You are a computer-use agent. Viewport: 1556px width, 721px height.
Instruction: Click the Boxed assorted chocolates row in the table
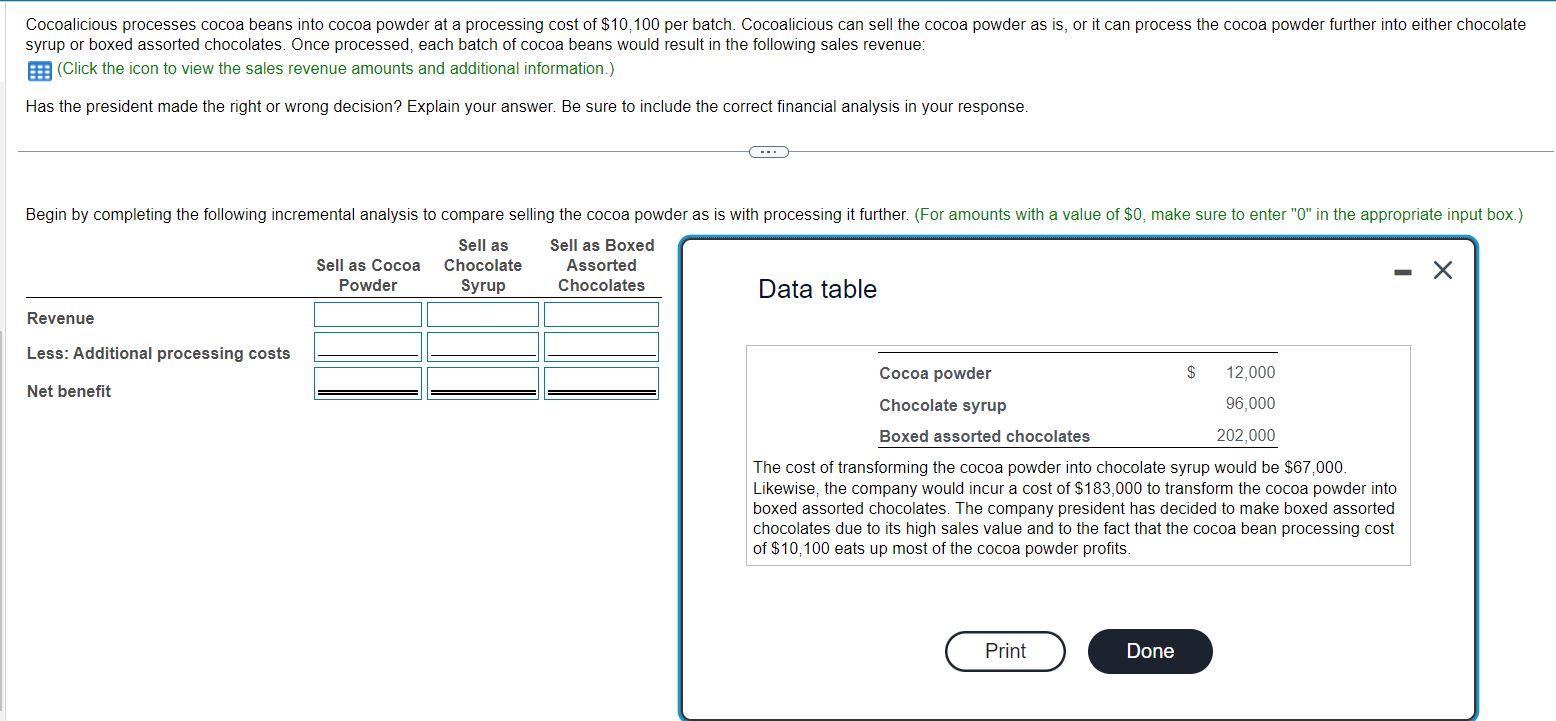[982, 436]
